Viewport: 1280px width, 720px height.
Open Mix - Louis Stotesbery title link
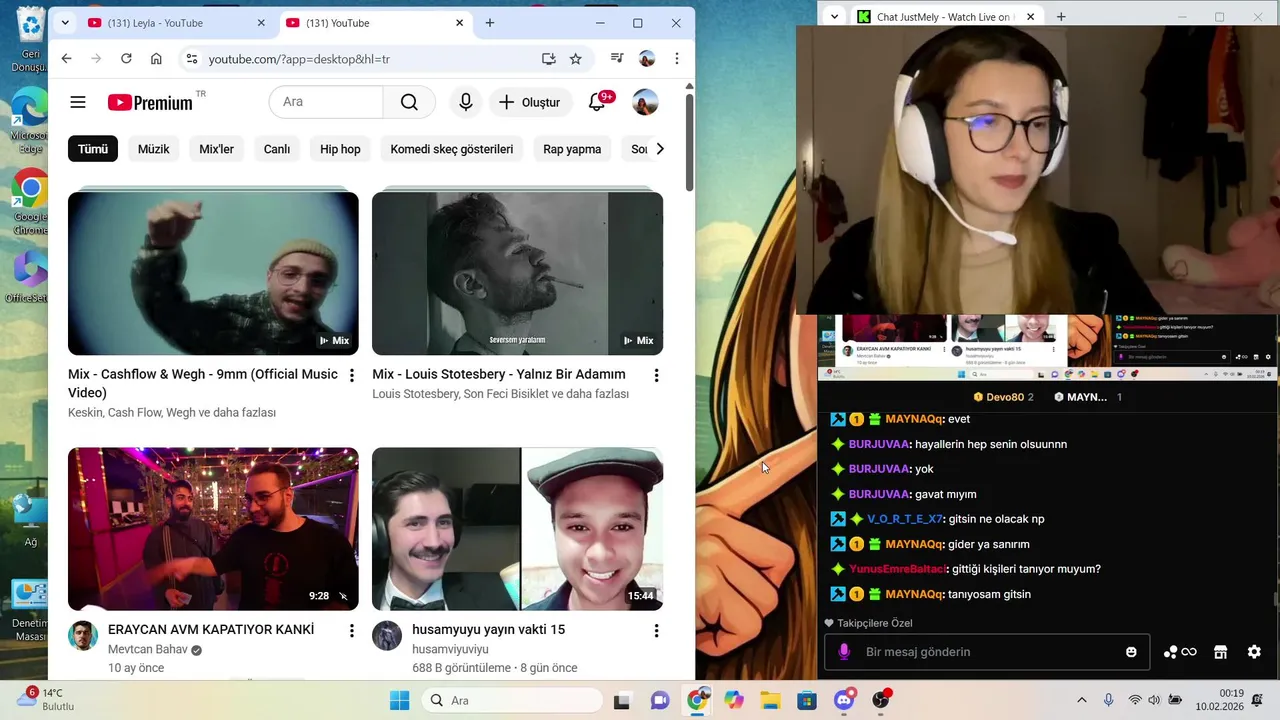(499, 374)
